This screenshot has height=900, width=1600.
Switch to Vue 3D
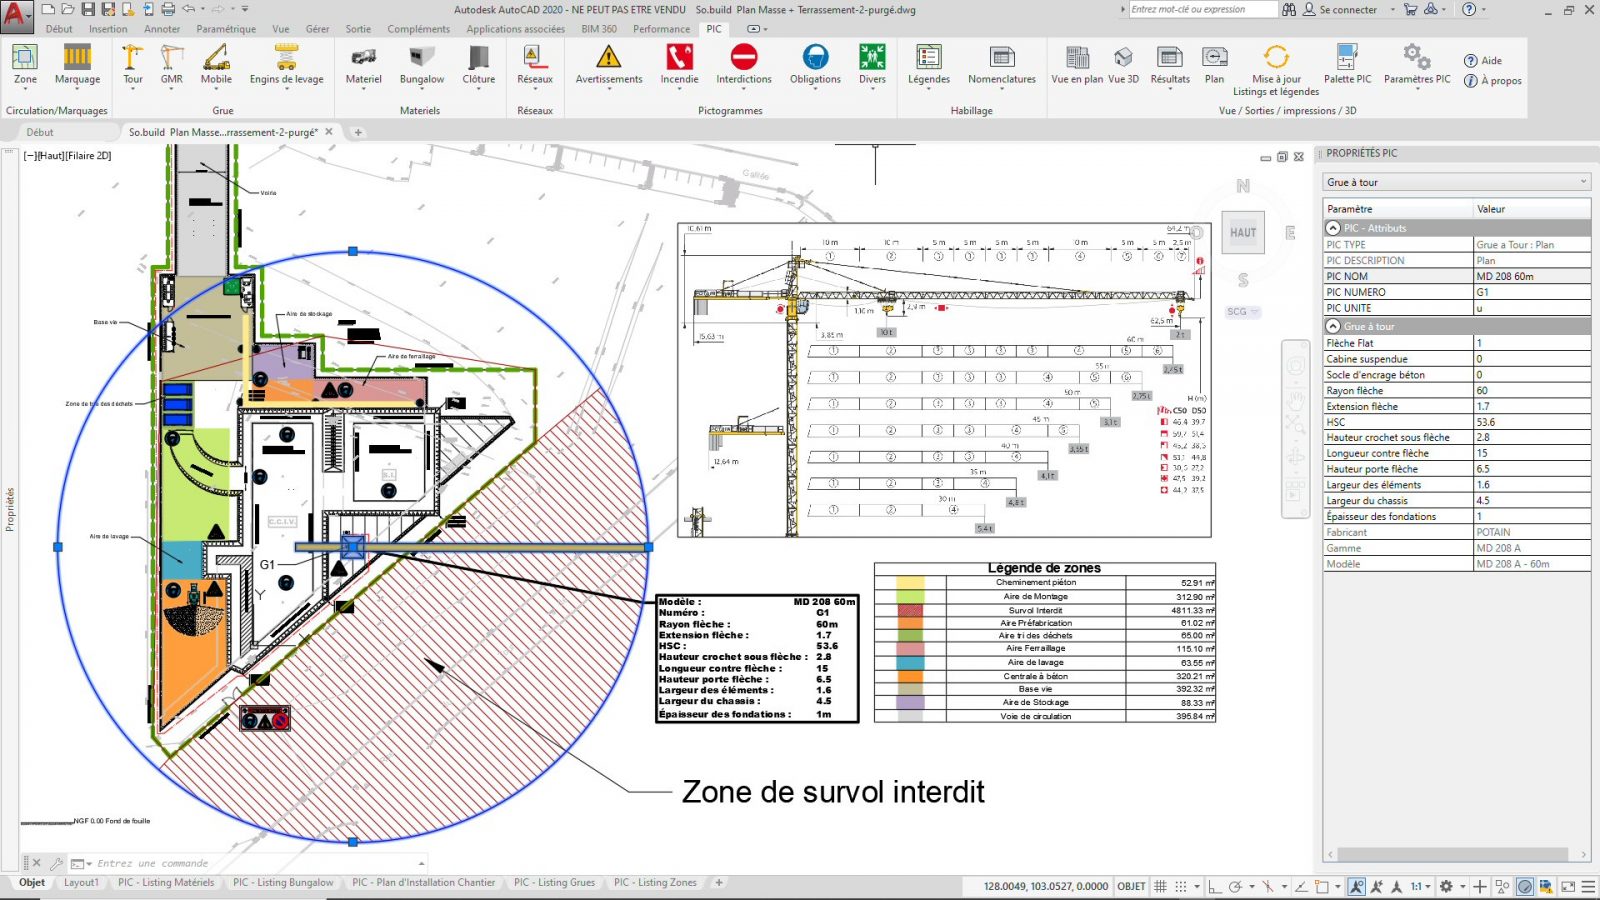click(x=1123, y=65)
